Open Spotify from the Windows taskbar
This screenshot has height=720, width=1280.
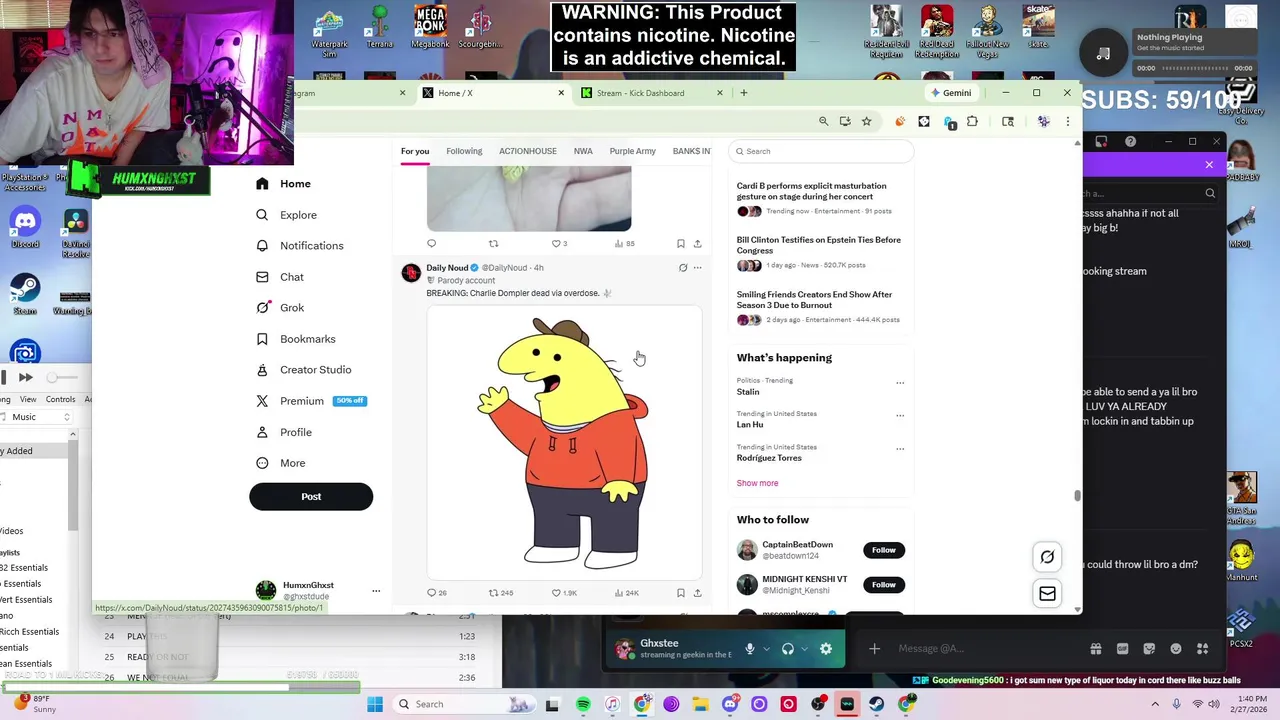point(583,704)
